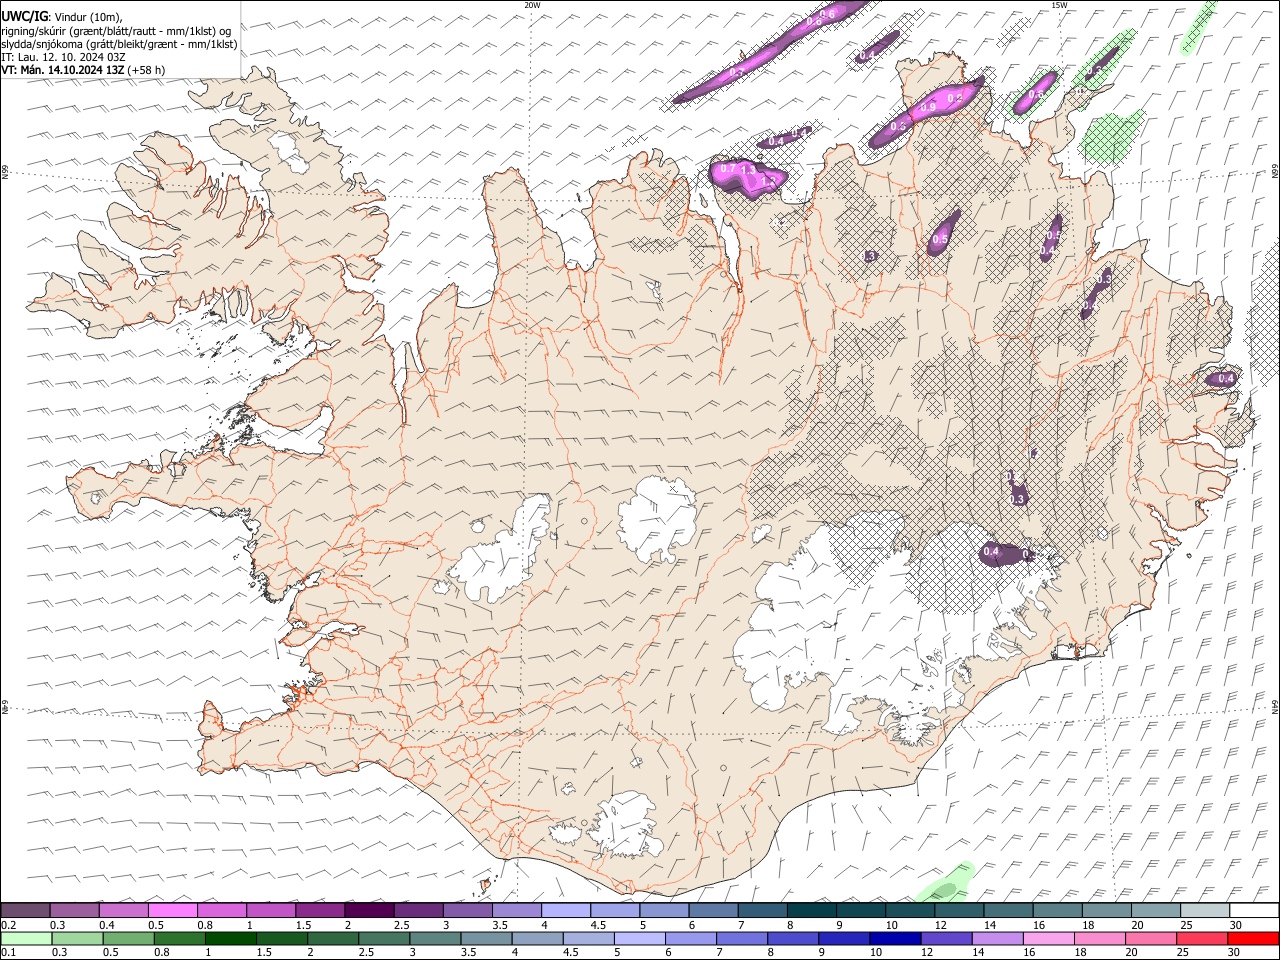Click the '1.2' snowfall value label
1280x960 pixels.
769,182
